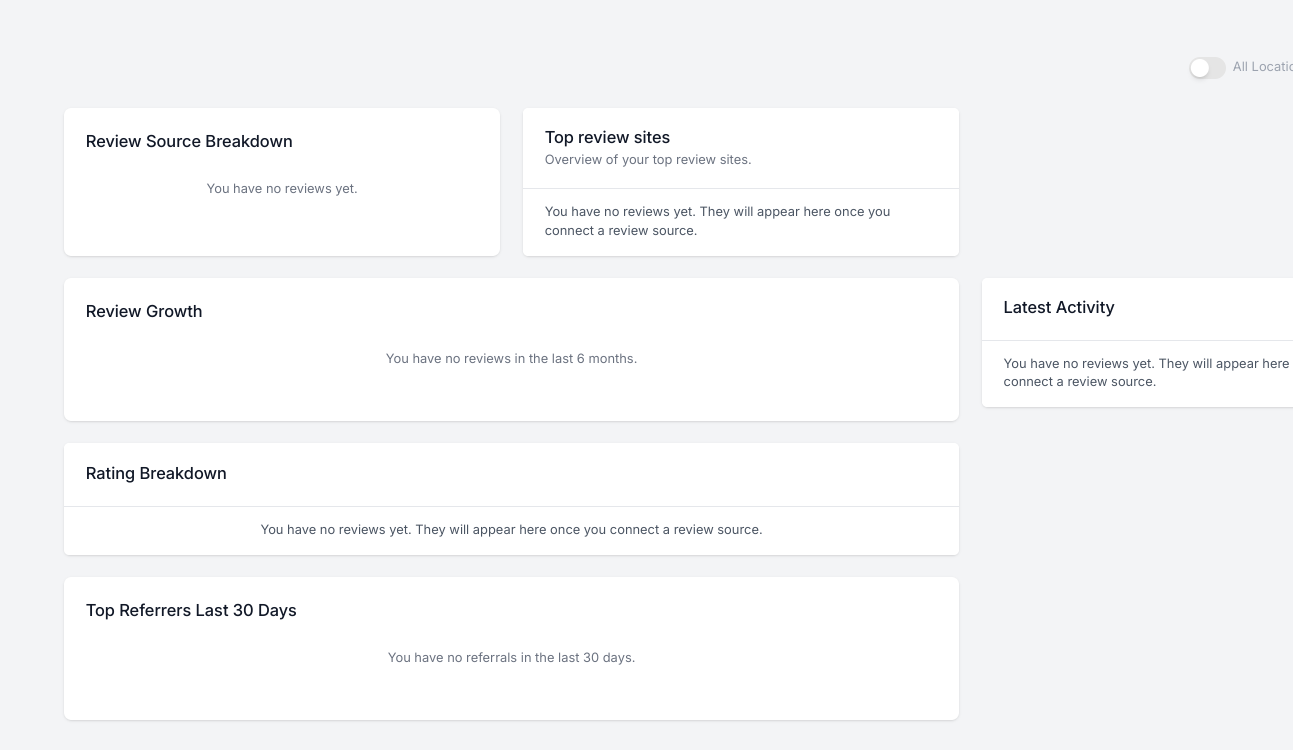Focus the Review Growth card panel
The height and width of the screenshot is (750, 1293).
511,395
